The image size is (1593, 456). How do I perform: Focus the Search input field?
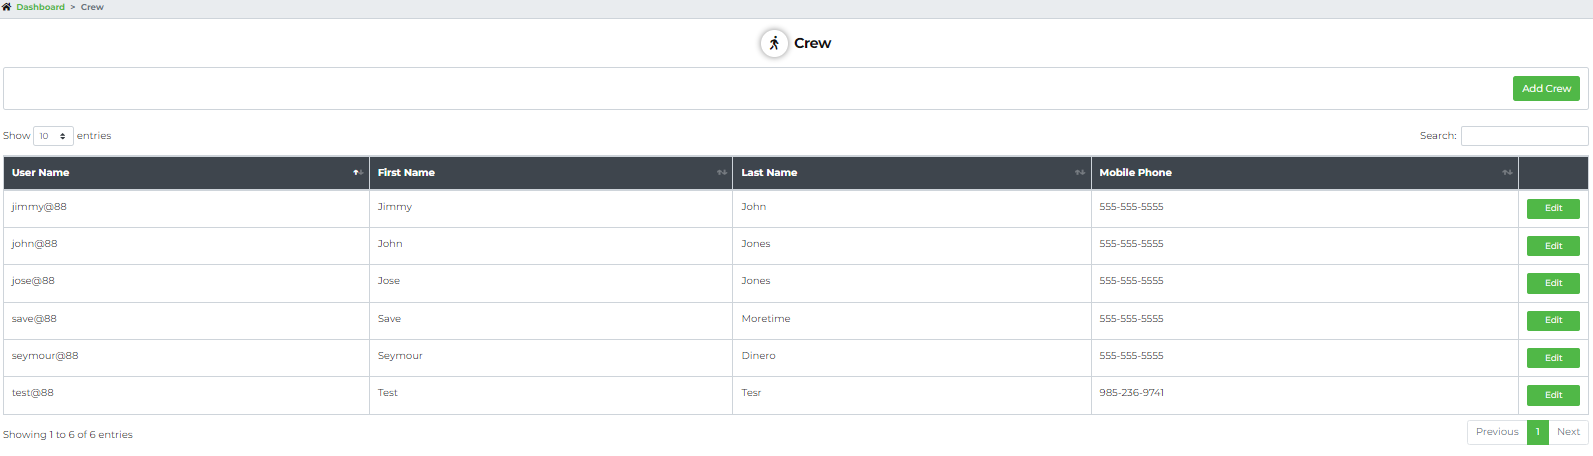tap(1524, 136)
